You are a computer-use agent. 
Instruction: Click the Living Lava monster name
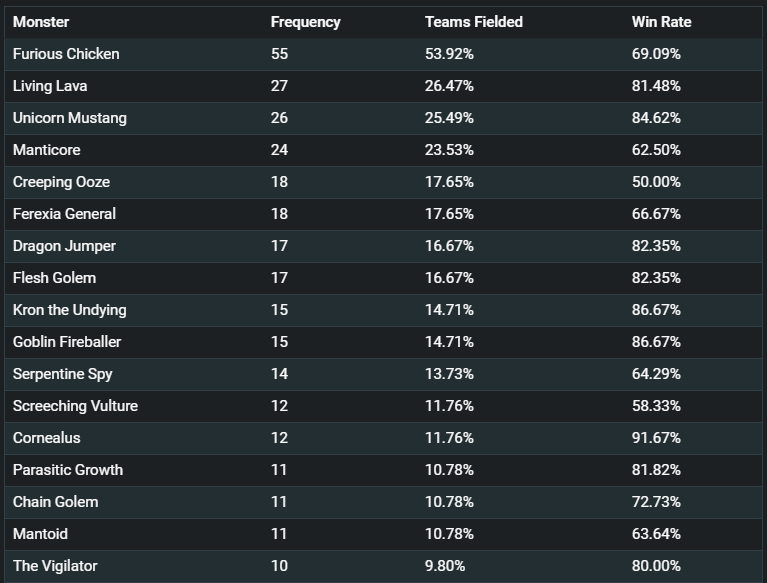(x=50, y=86)
